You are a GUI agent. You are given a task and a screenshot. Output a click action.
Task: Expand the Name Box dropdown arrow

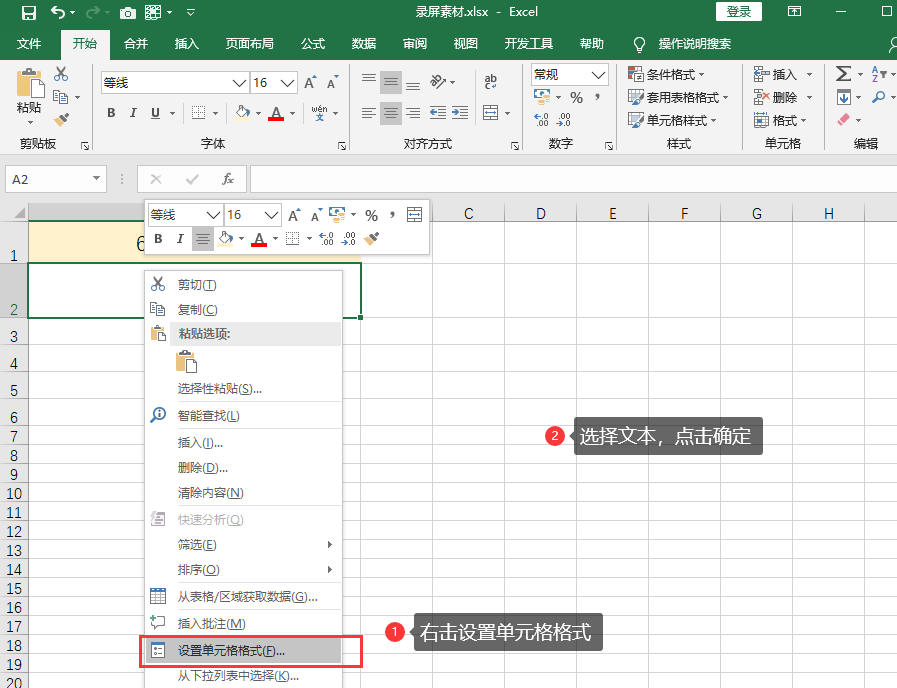96,178
